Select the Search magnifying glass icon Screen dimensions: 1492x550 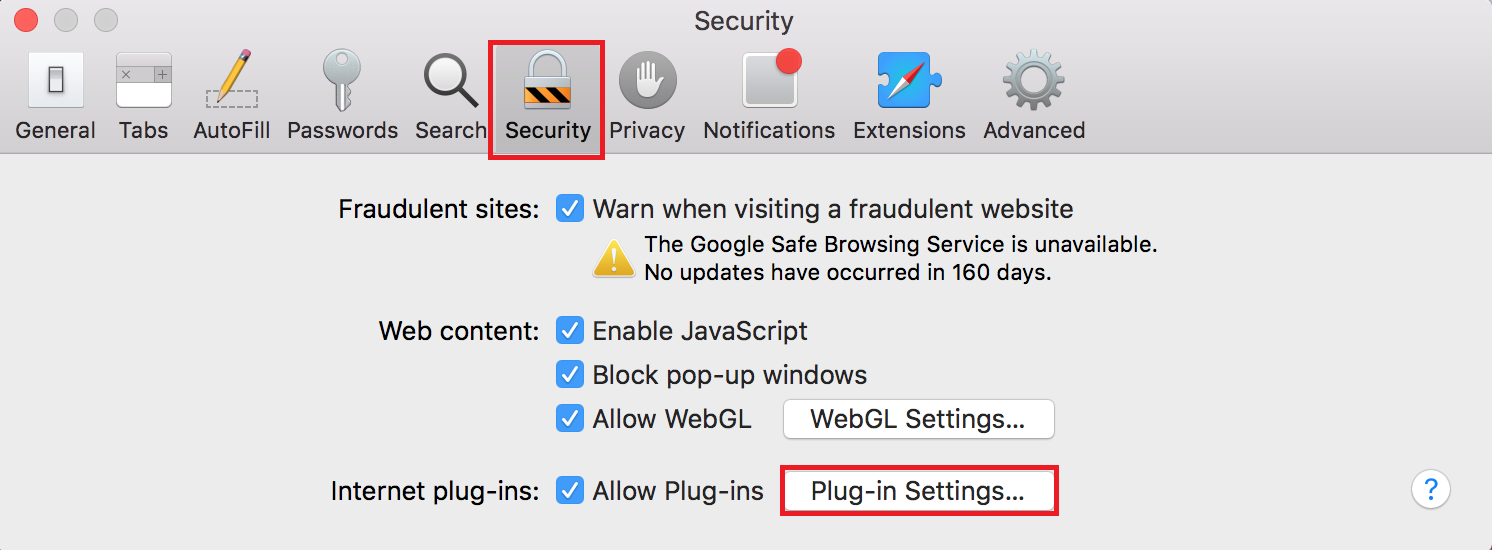(451, 80)
